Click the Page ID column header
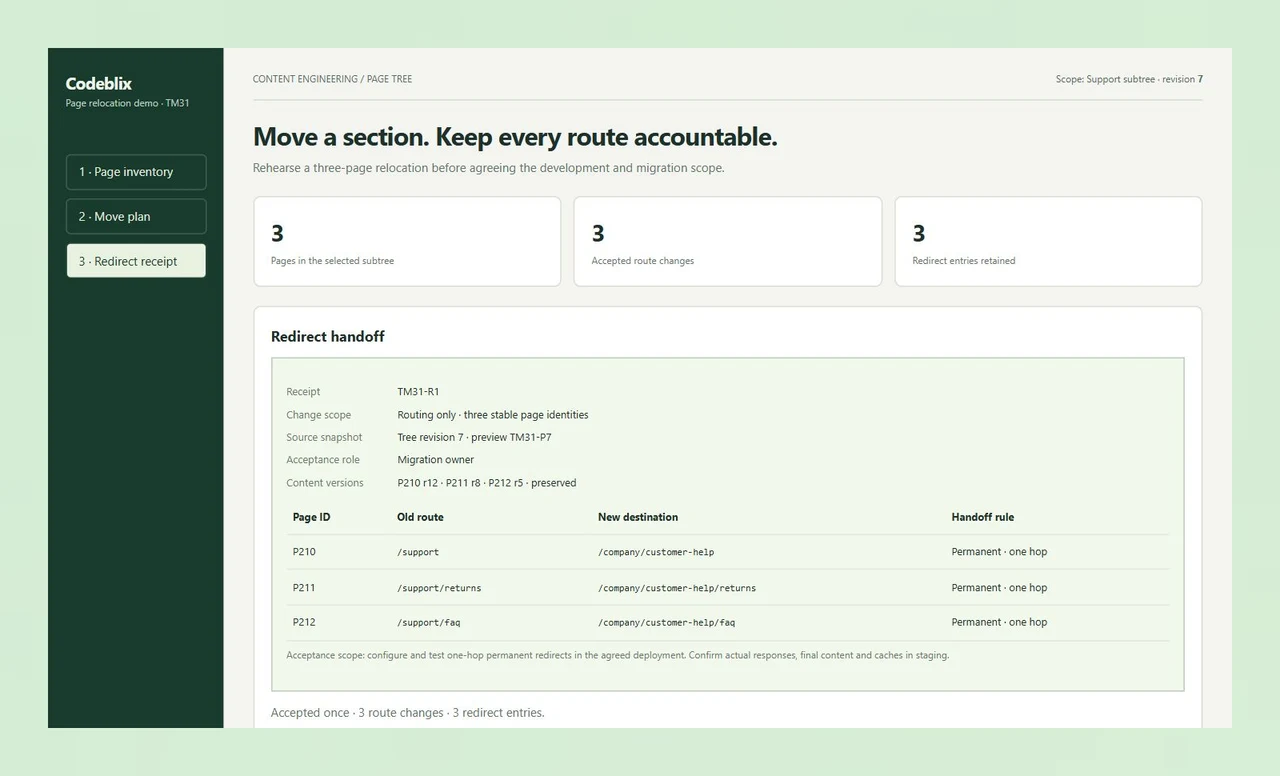Image resolution: width=1280 pixels, height=776 pixels. [311, 517]
